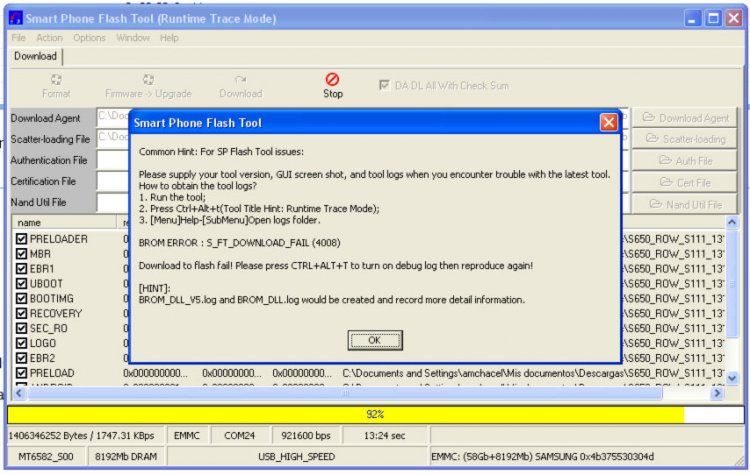Click the Scatter-loading browse button
This screenshot has height=475, width=750.
pos(685,139)
